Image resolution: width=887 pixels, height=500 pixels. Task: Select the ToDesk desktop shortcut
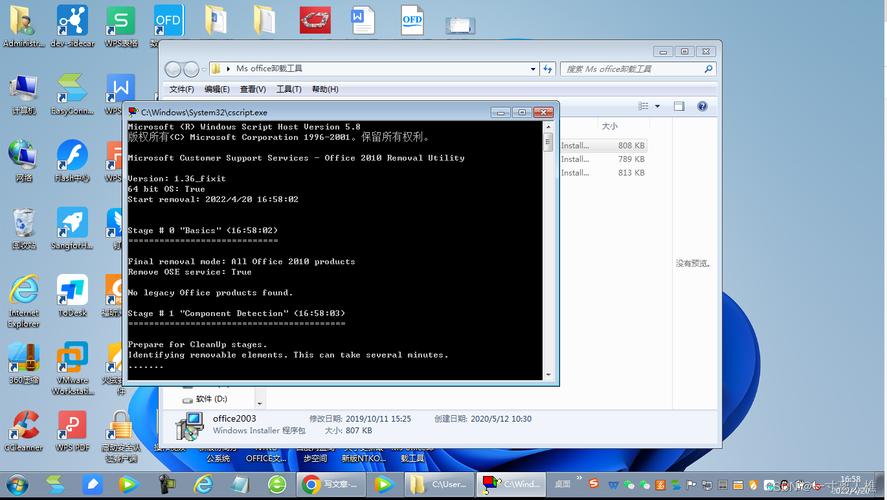click(x=72, y=295)
